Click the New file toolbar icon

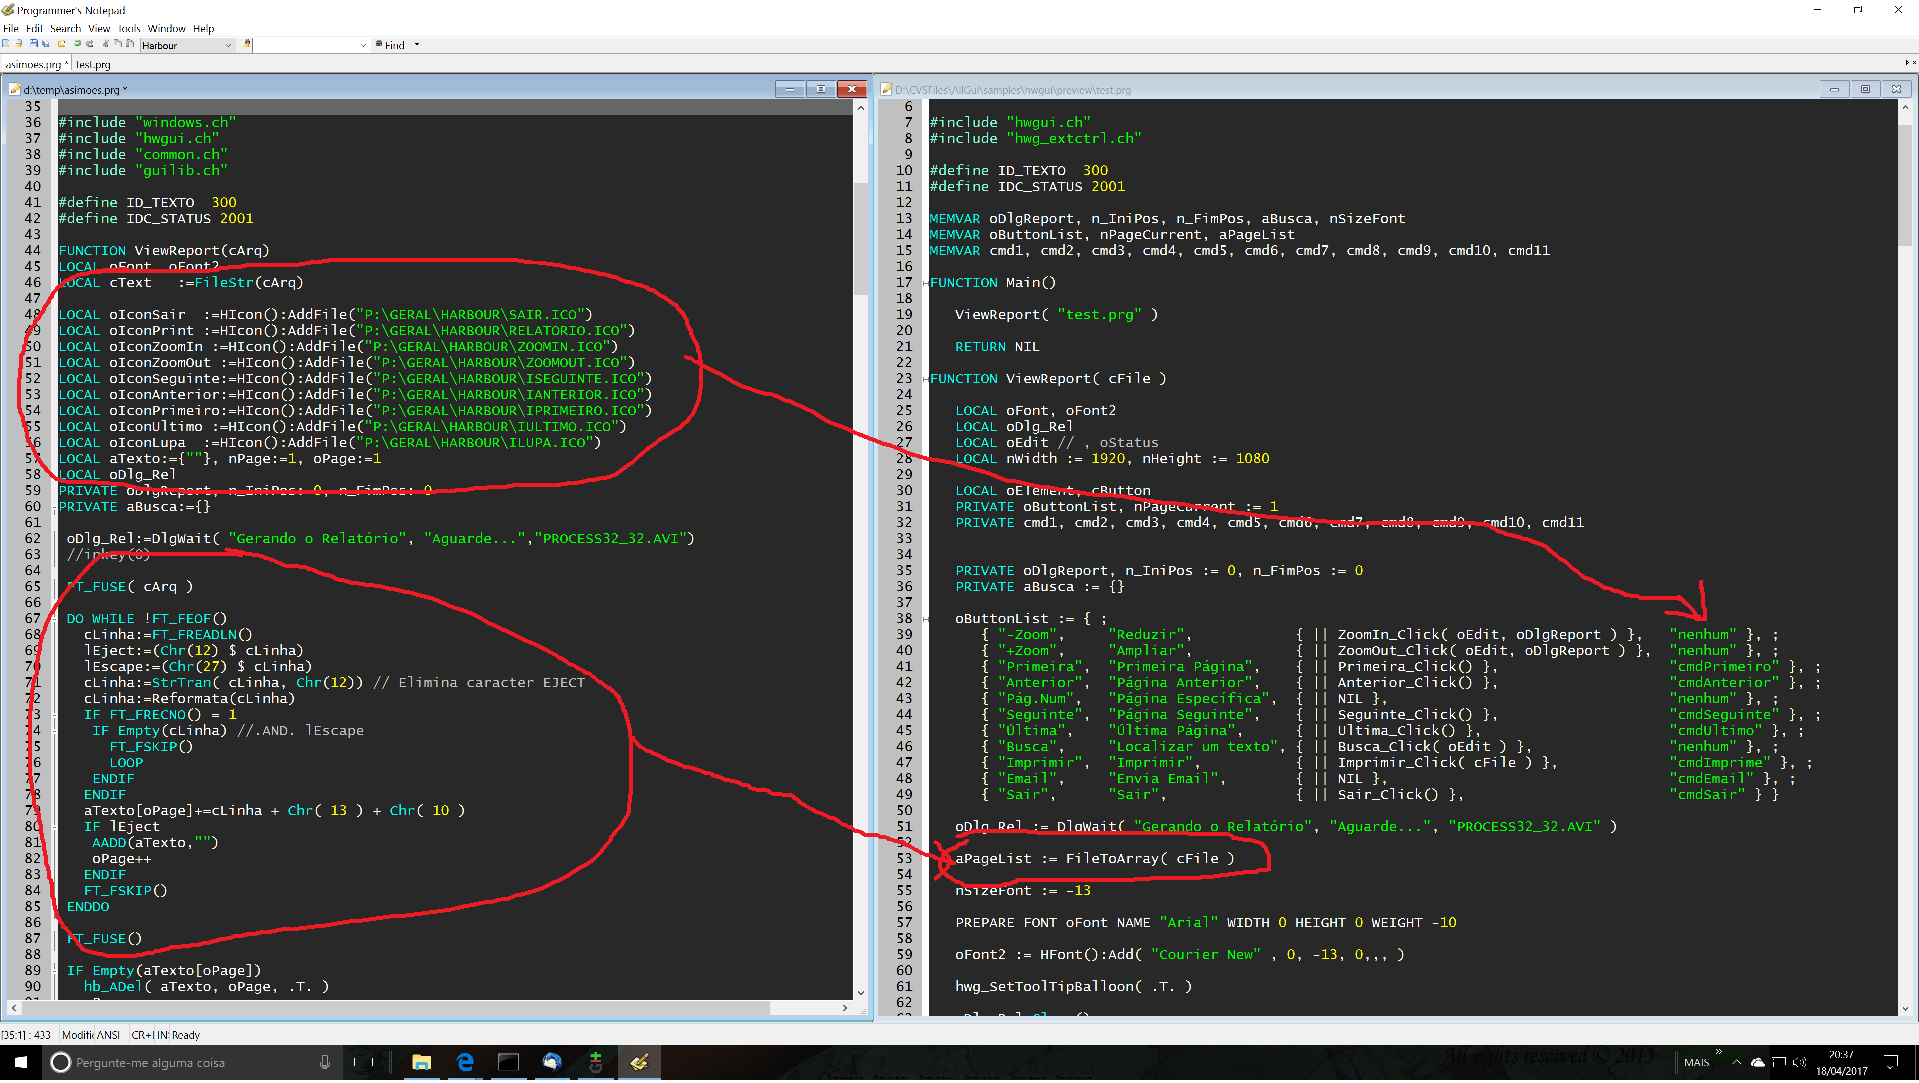[6, 44]
